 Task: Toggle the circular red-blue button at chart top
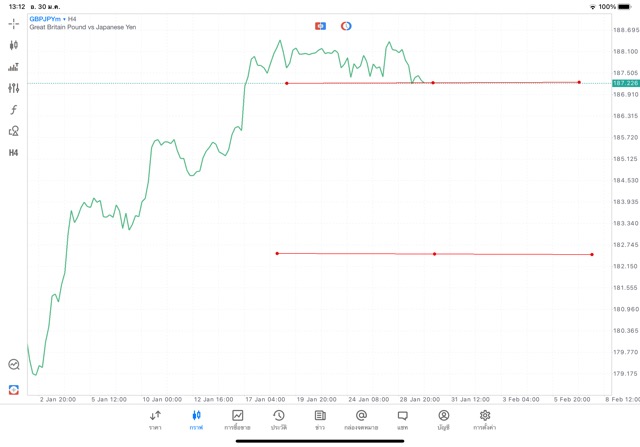[x=346, y=25]
